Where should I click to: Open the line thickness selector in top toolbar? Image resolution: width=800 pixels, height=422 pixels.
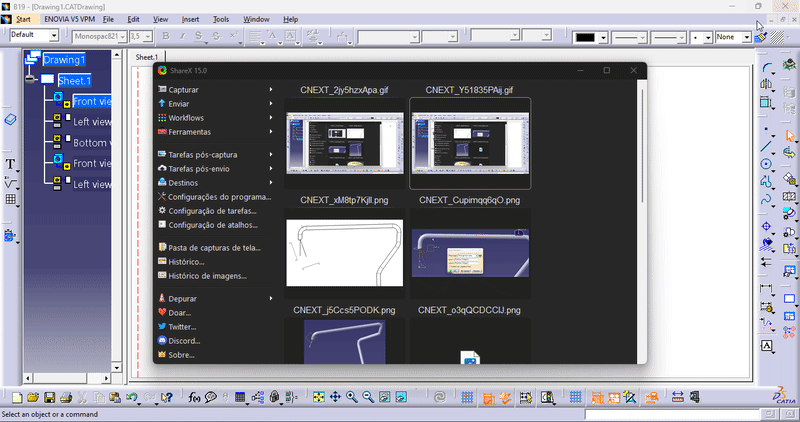click(x=630, y=38)
